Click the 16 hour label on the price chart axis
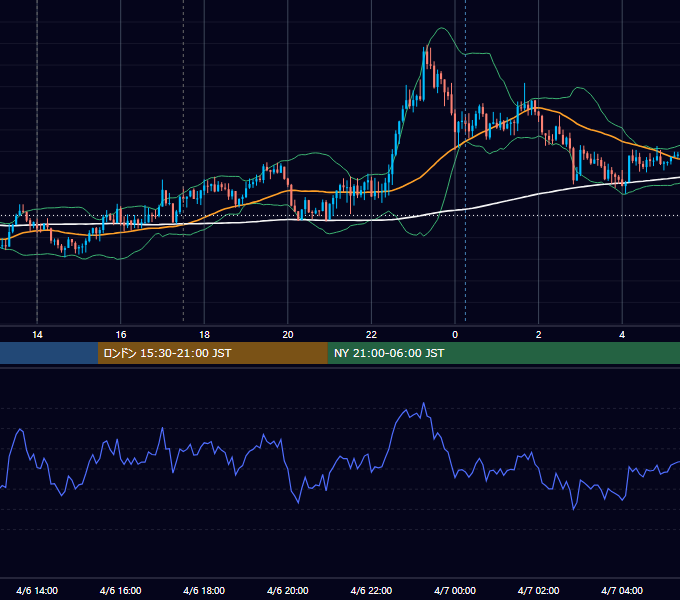This screenshot has width=680, height=600. click(121, 335)
